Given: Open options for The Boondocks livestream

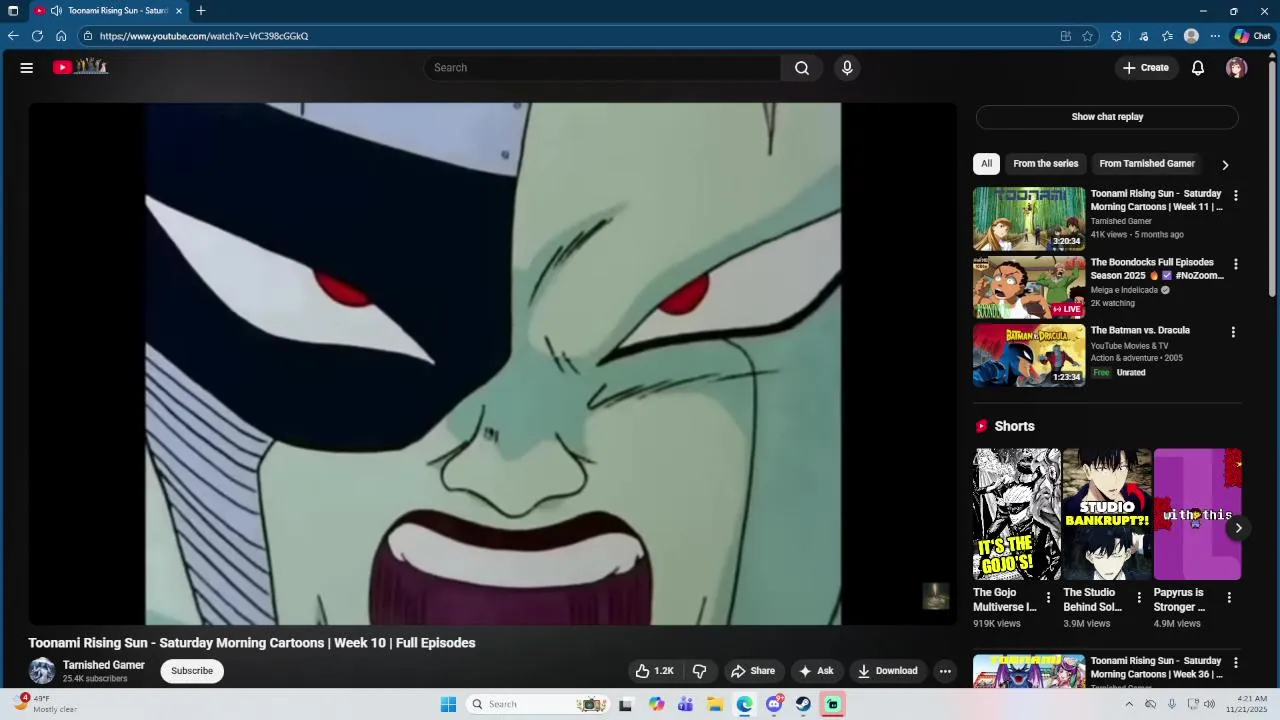Looking at the screenshot, I should pyautogui.click(x=1236, y=265).
